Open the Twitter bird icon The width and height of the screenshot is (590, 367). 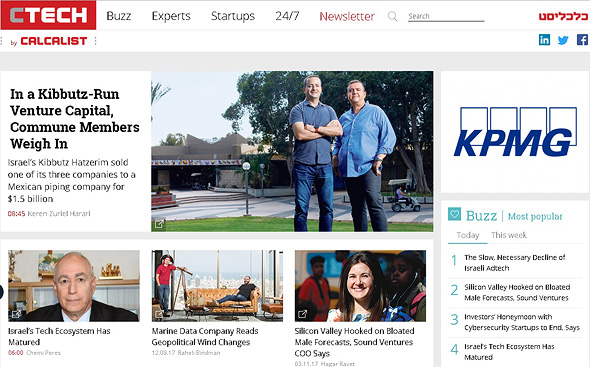(x=563, y=40)
